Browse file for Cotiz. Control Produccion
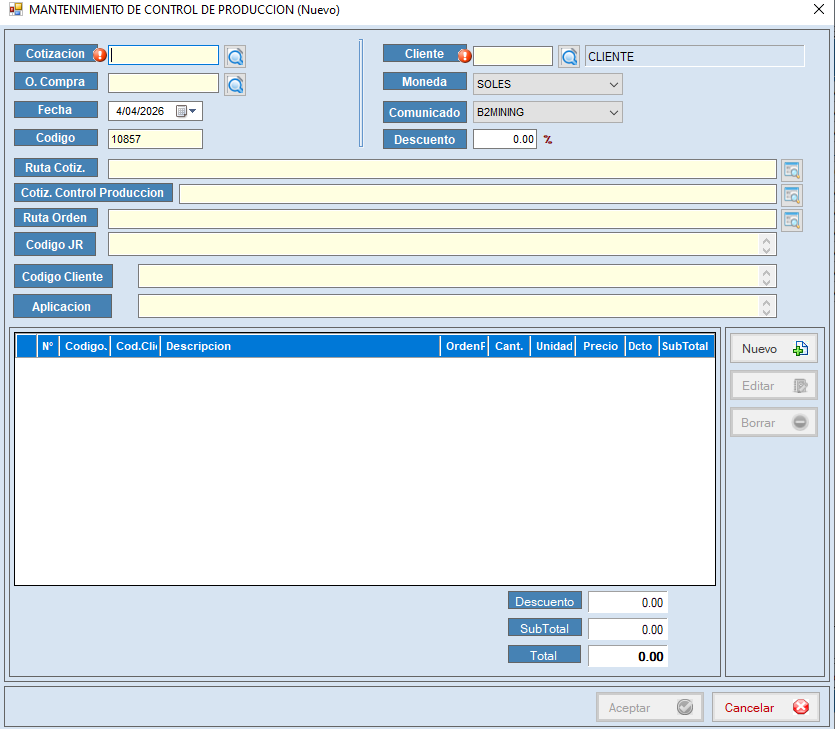The image size is (835, 729). tap(792, 194)
